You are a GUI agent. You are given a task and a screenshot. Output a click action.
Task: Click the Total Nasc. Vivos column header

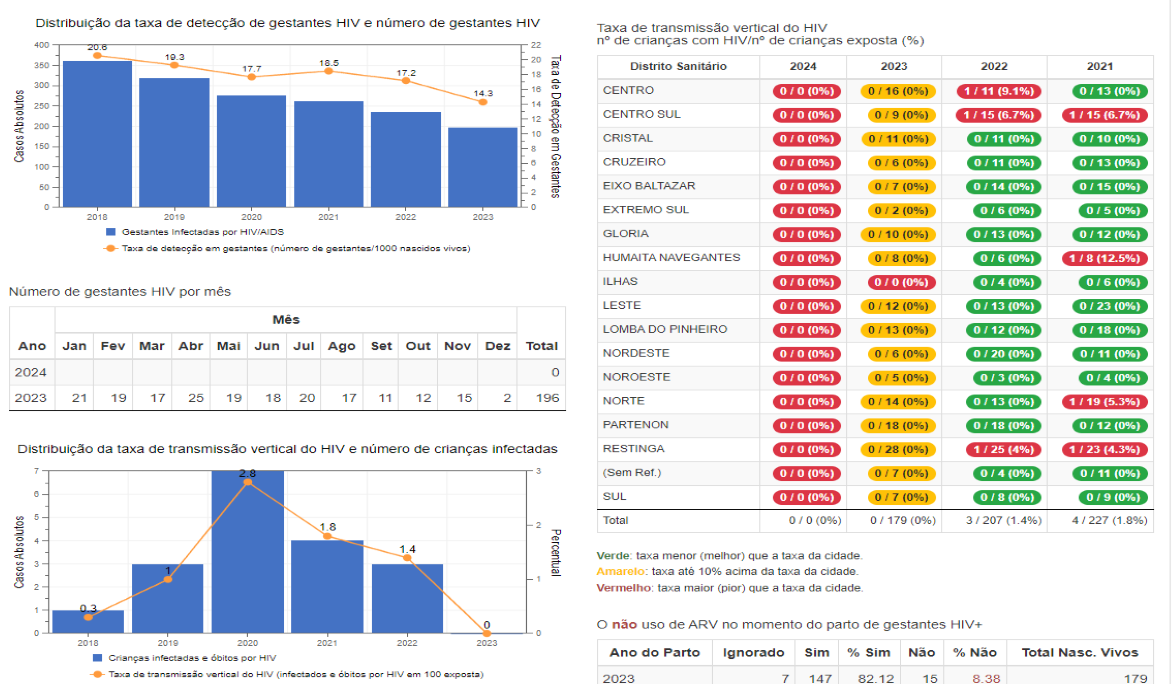1080,653
